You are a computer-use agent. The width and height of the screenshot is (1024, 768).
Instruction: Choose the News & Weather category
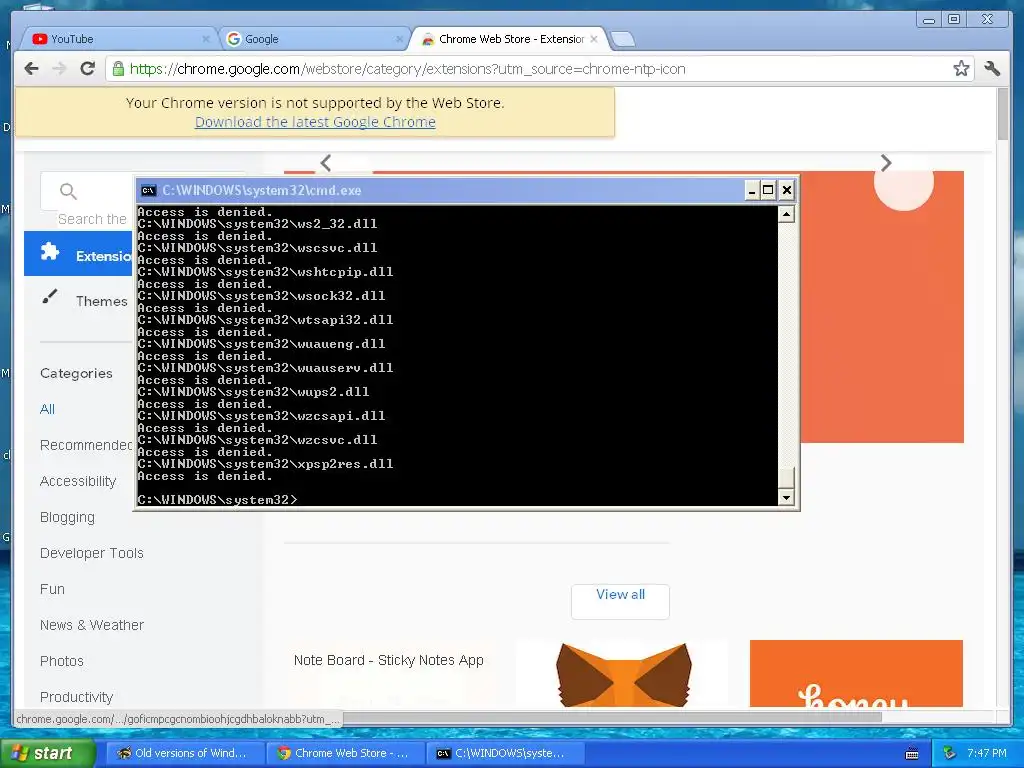pos(91,625)
